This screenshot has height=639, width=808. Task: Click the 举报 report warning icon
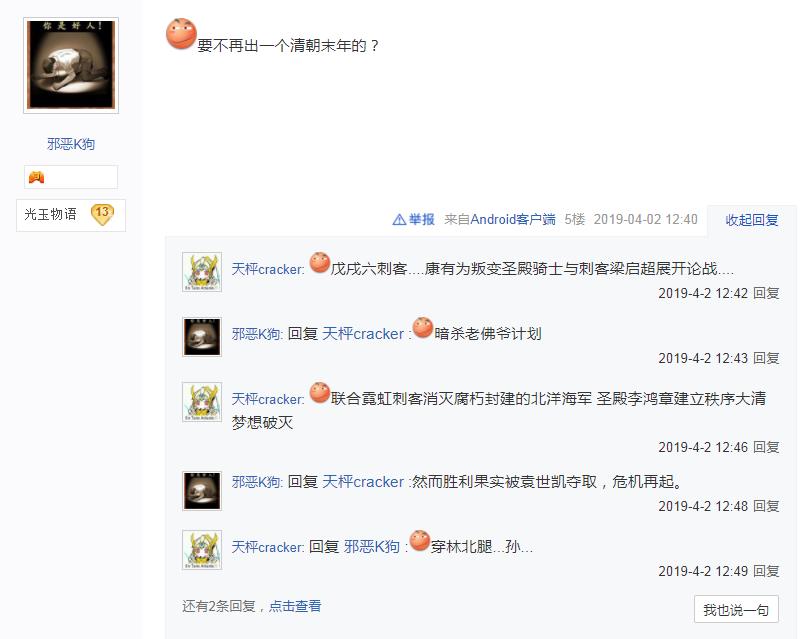click(x=399, y=220)
